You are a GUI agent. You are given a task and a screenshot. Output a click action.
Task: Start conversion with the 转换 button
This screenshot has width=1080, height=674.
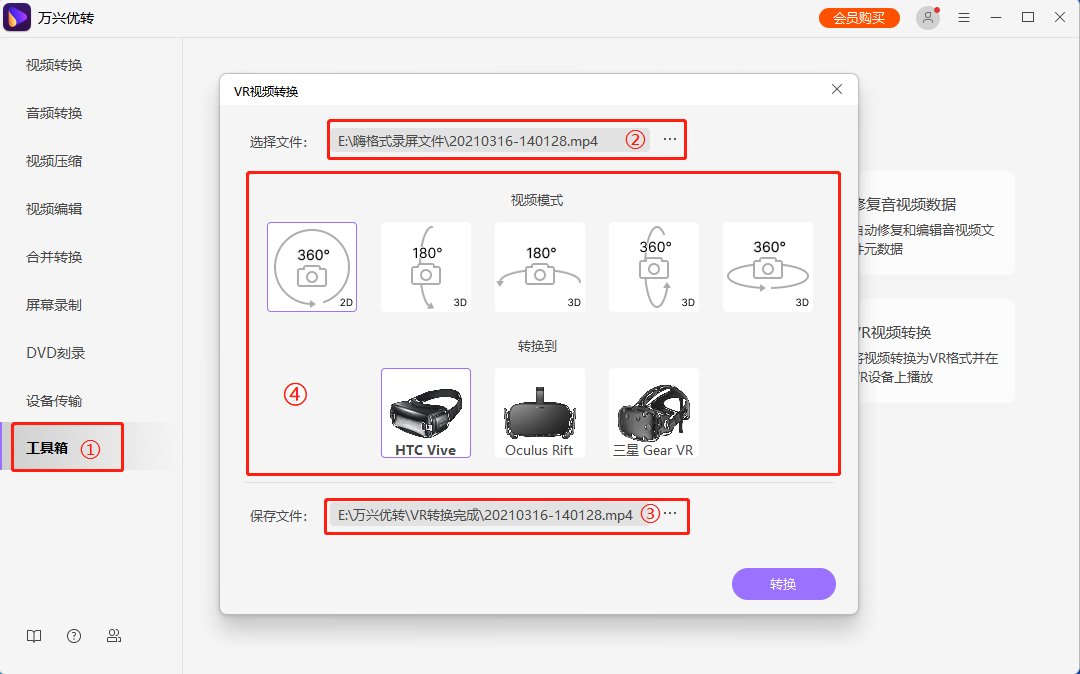[783, 583]
